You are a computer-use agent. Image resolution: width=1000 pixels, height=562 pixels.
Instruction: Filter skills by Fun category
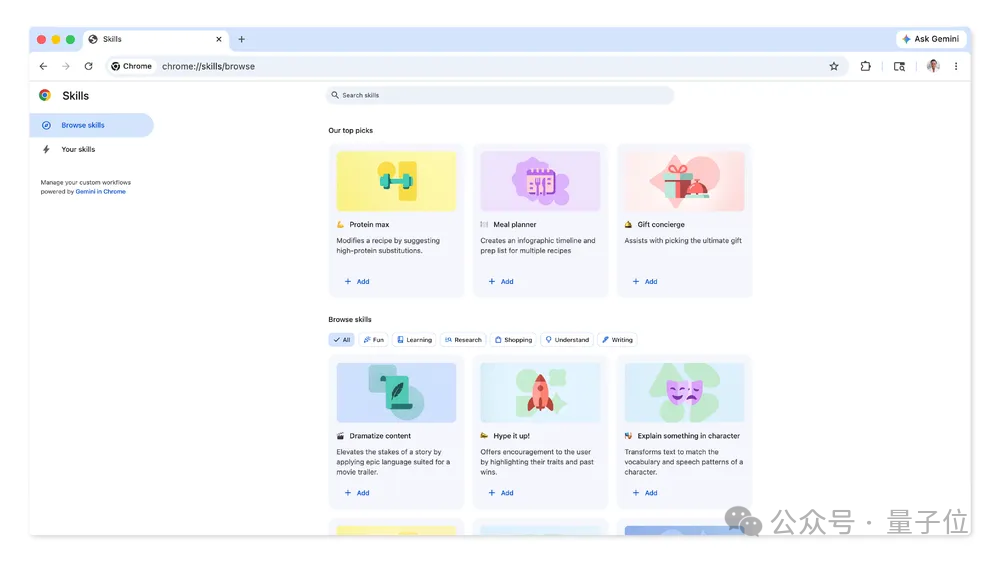coord(374,340)
